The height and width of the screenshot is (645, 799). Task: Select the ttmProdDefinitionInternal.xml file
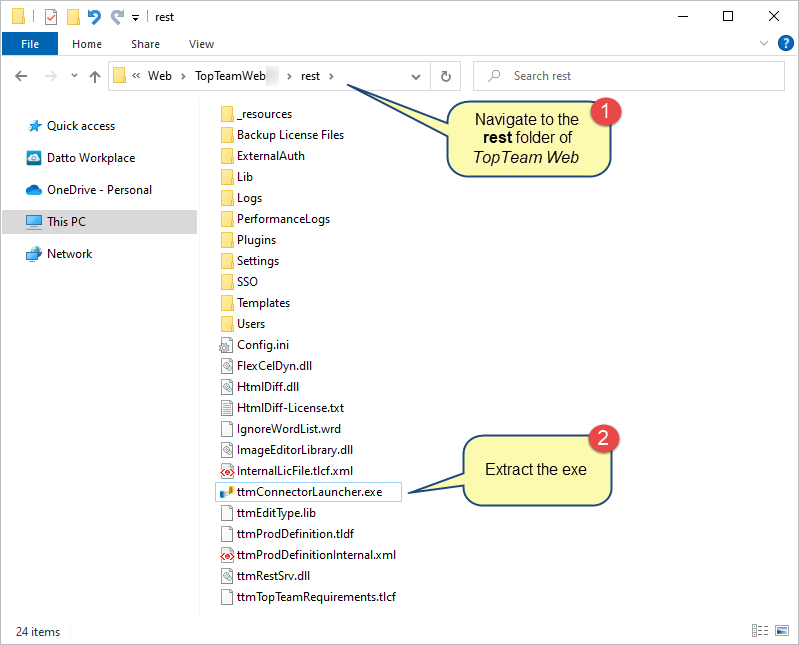click(308, 555)
